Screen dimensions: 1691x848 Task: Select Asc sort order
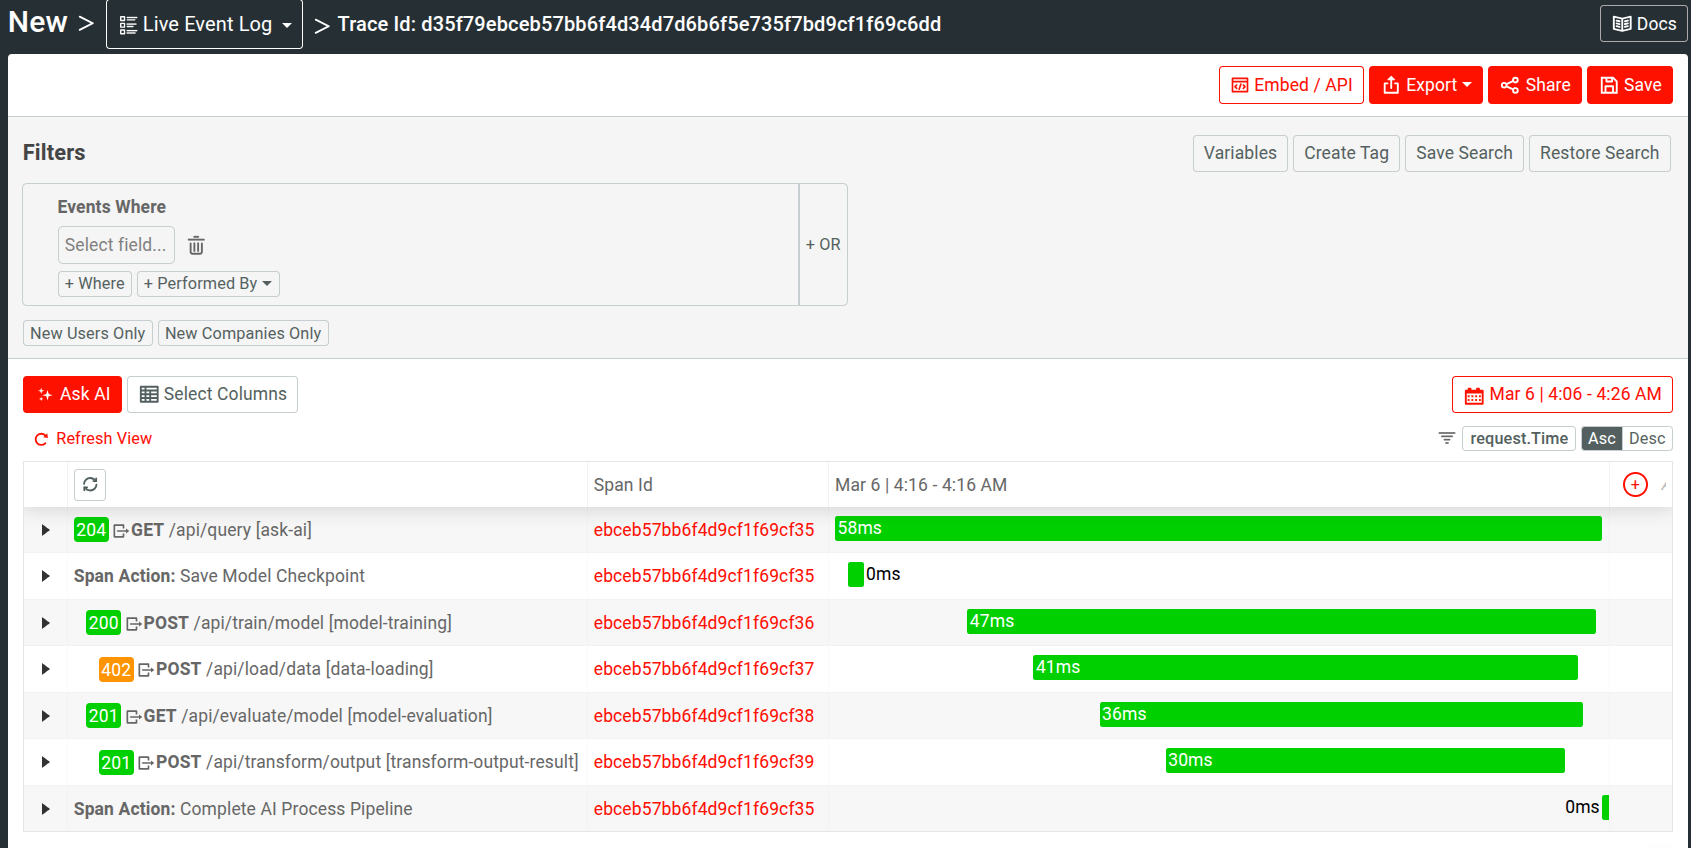click(1601, 438)
